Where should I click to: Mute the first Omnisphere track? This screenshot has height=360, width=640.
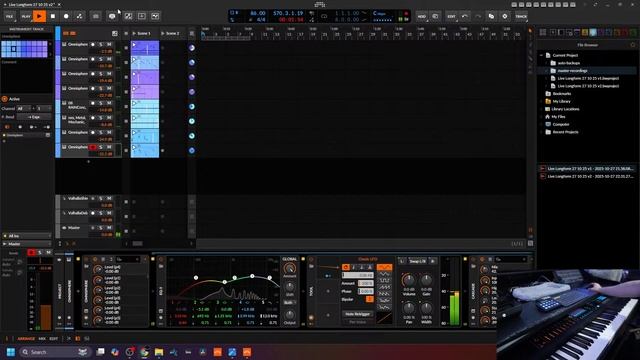109,44
